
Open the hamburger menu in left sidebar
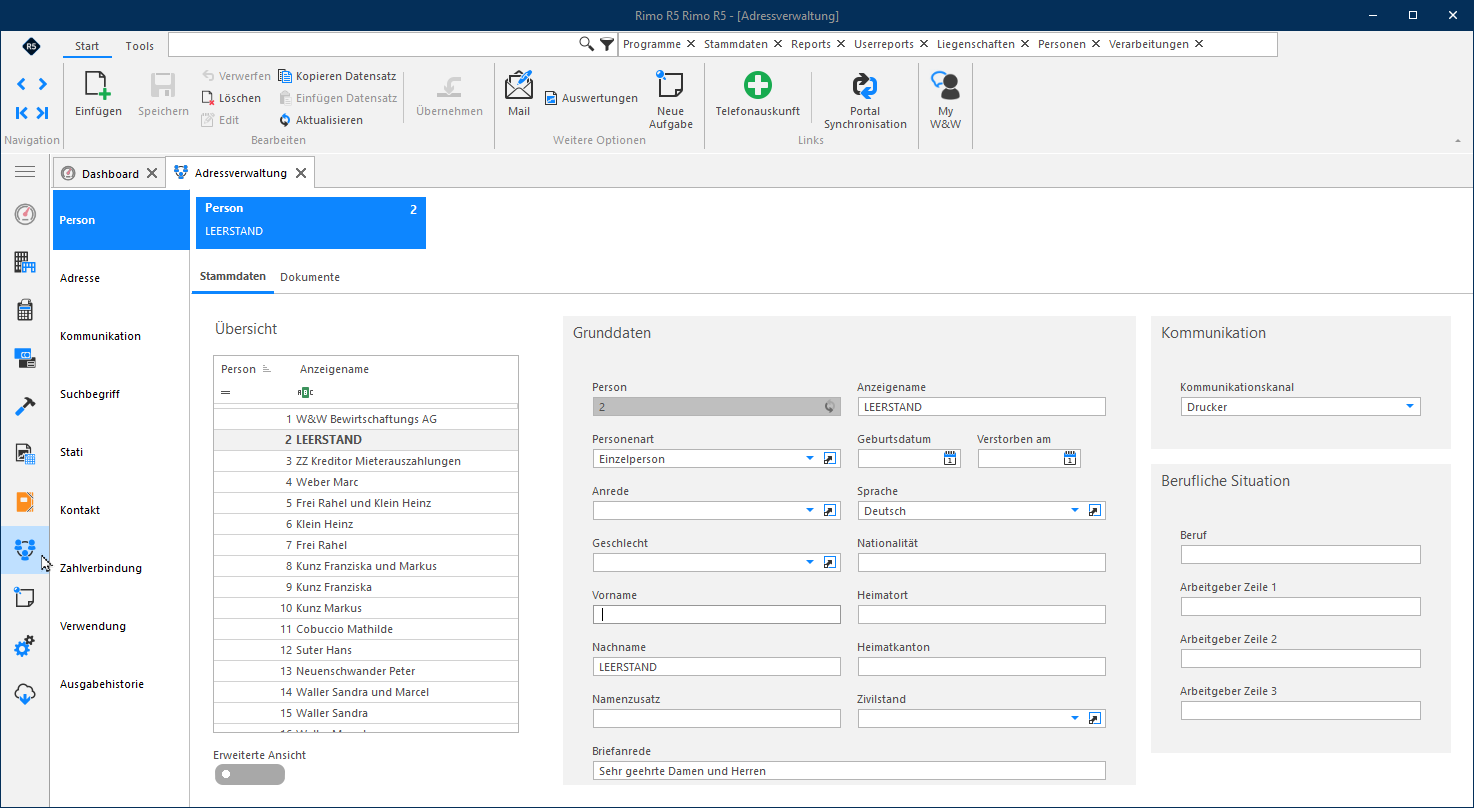pyautogui.click(x=25, y=172)
